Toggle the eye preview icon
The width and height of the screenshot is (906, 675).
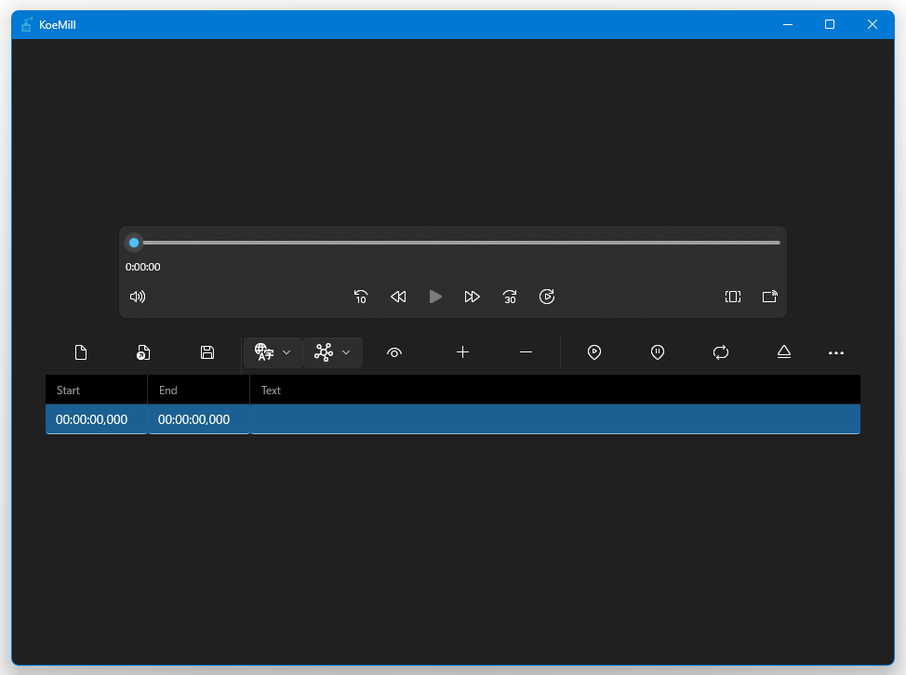[394, 352]
